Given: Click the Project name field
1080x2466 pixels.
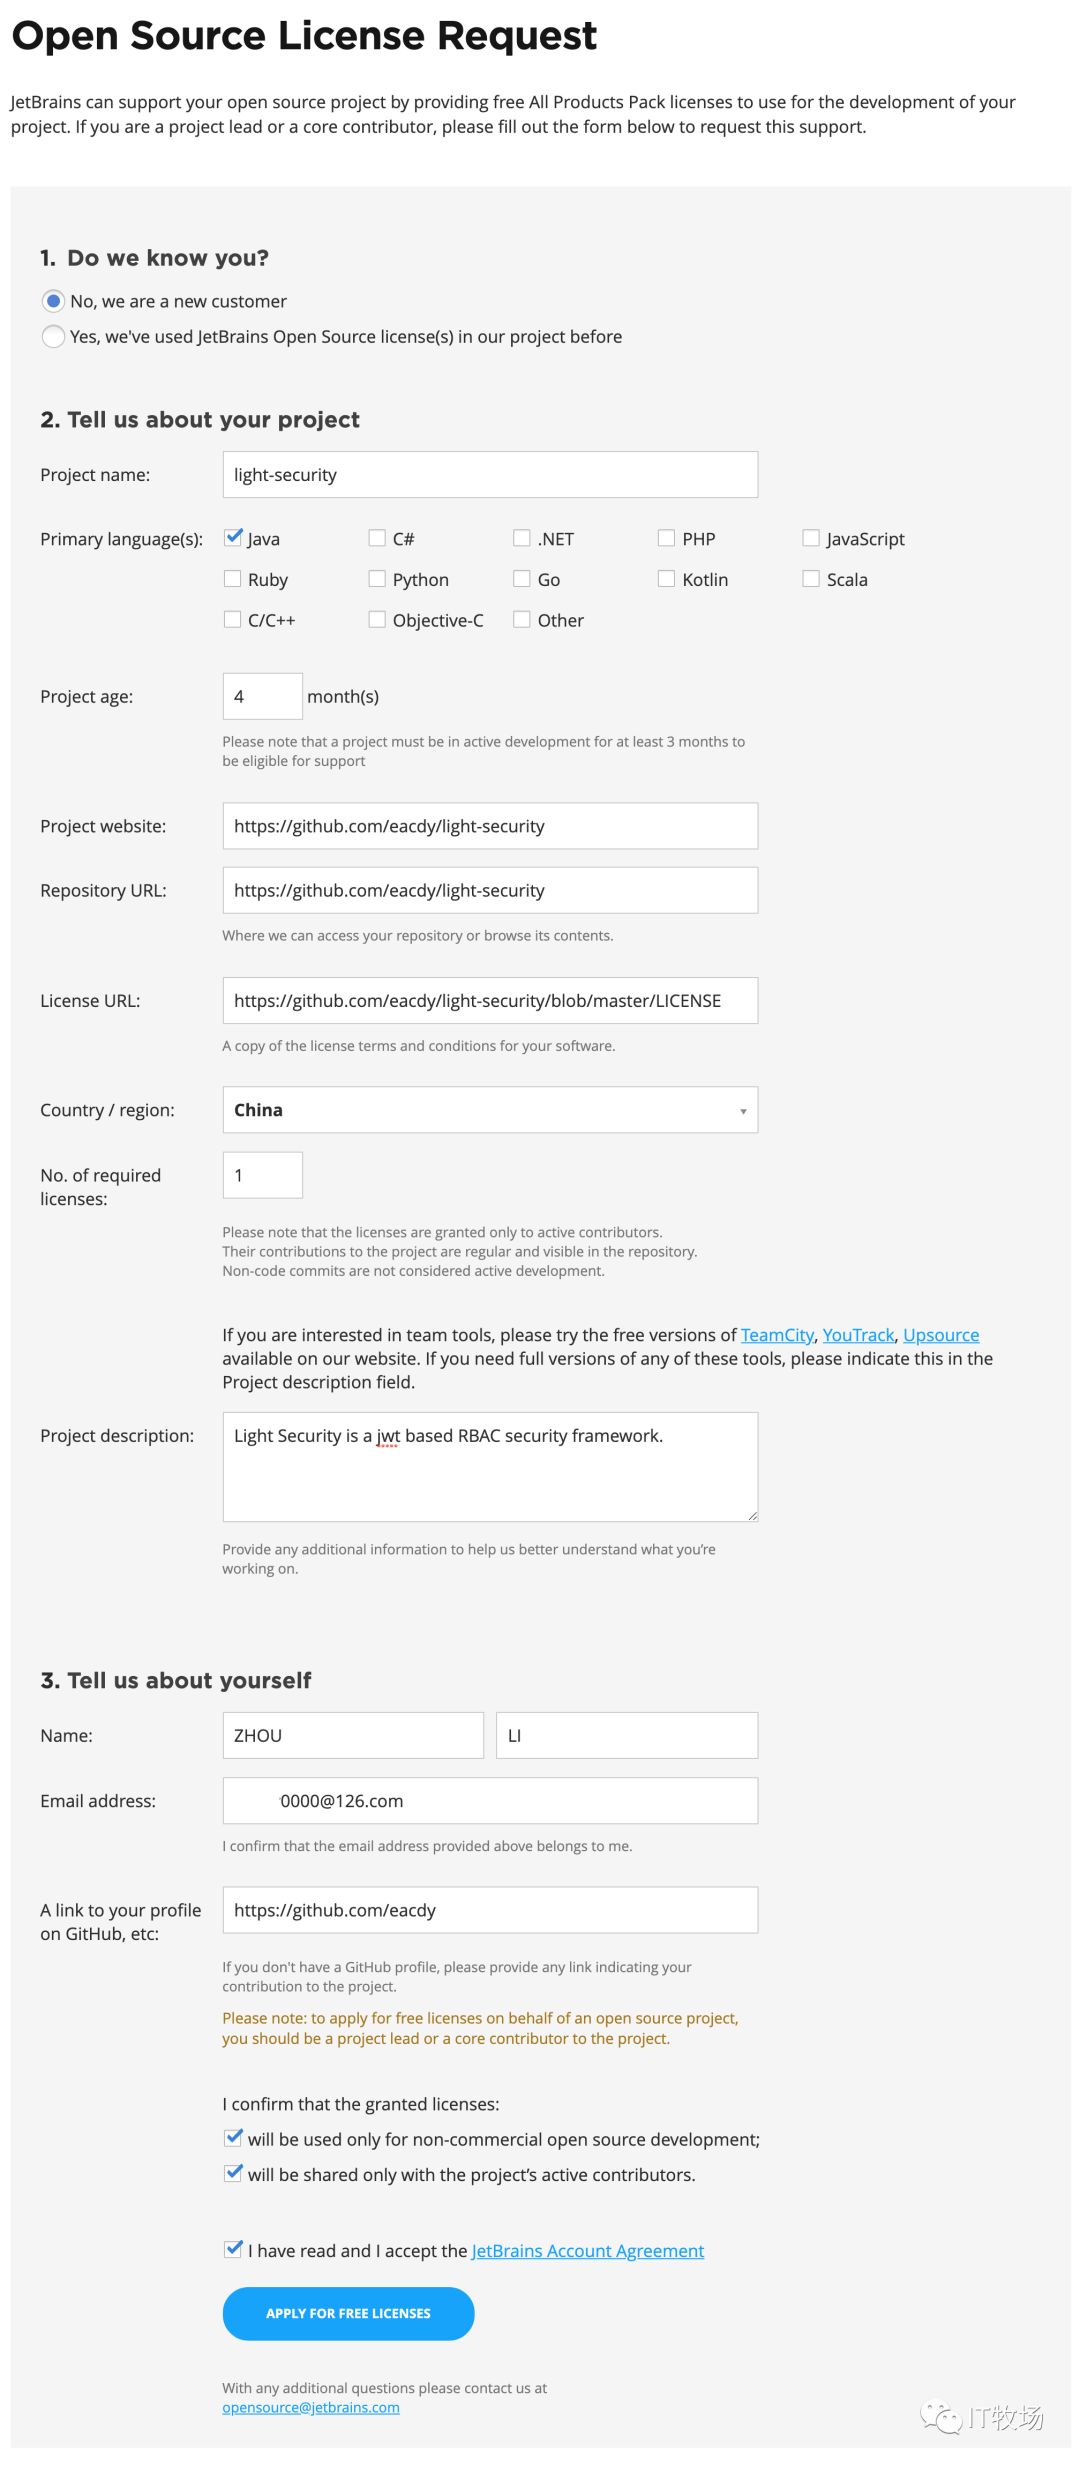Looking at the screenshot, I should [x=490, y=475].
